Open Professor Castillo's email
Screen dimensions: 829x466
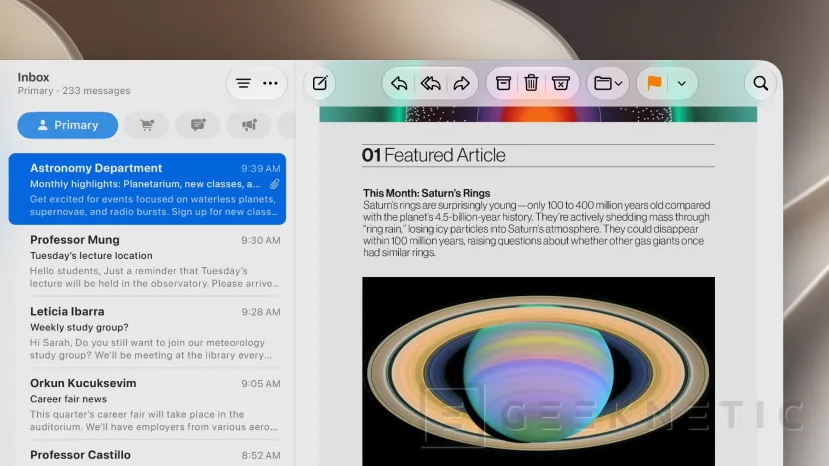(x=147, y=455)
